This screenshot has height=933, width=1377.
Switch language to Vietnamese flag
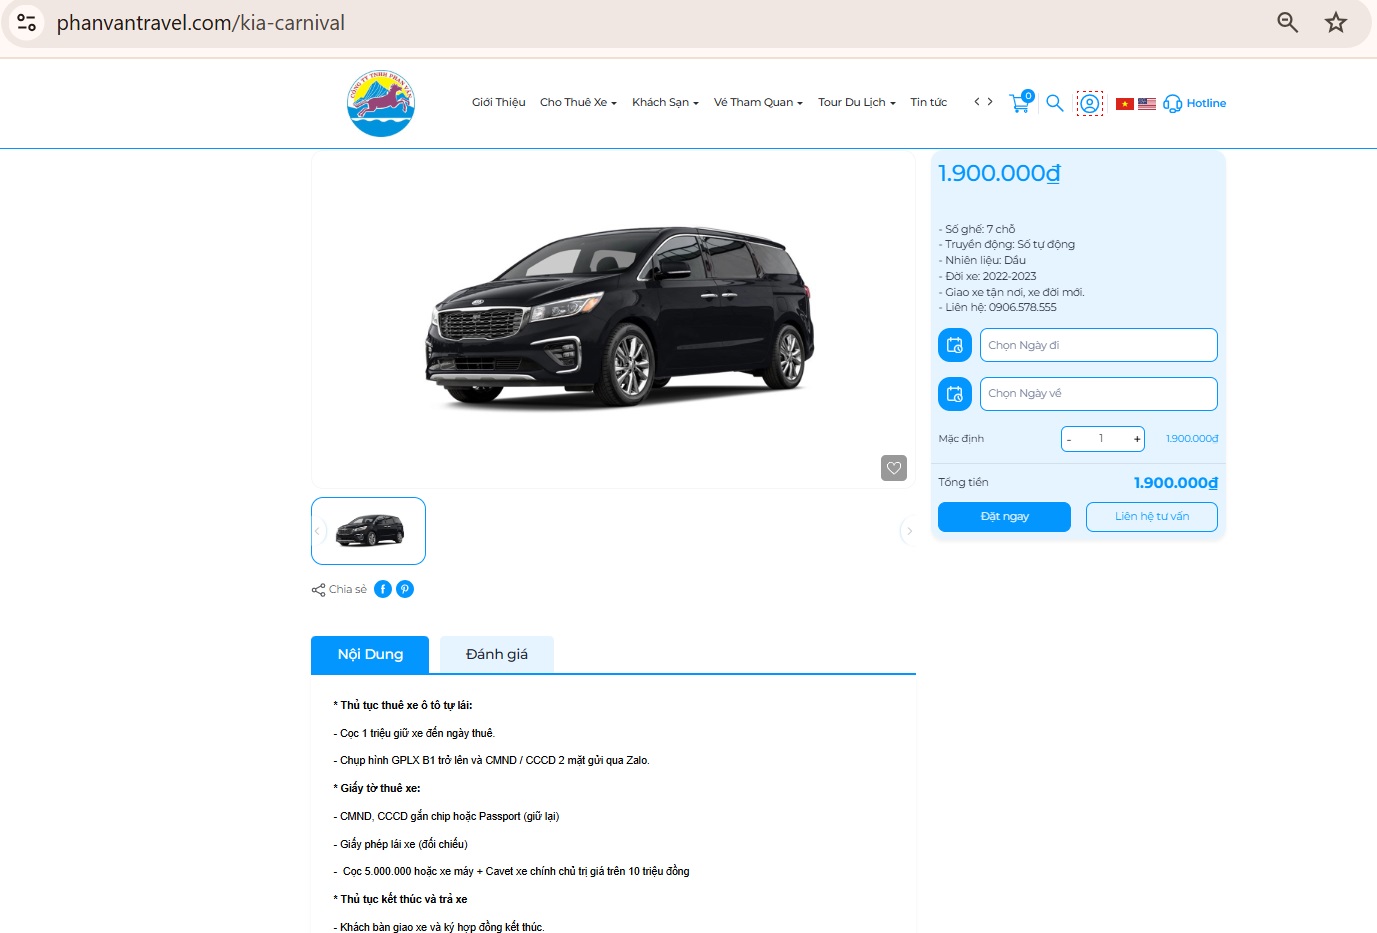pos(1125,103)
